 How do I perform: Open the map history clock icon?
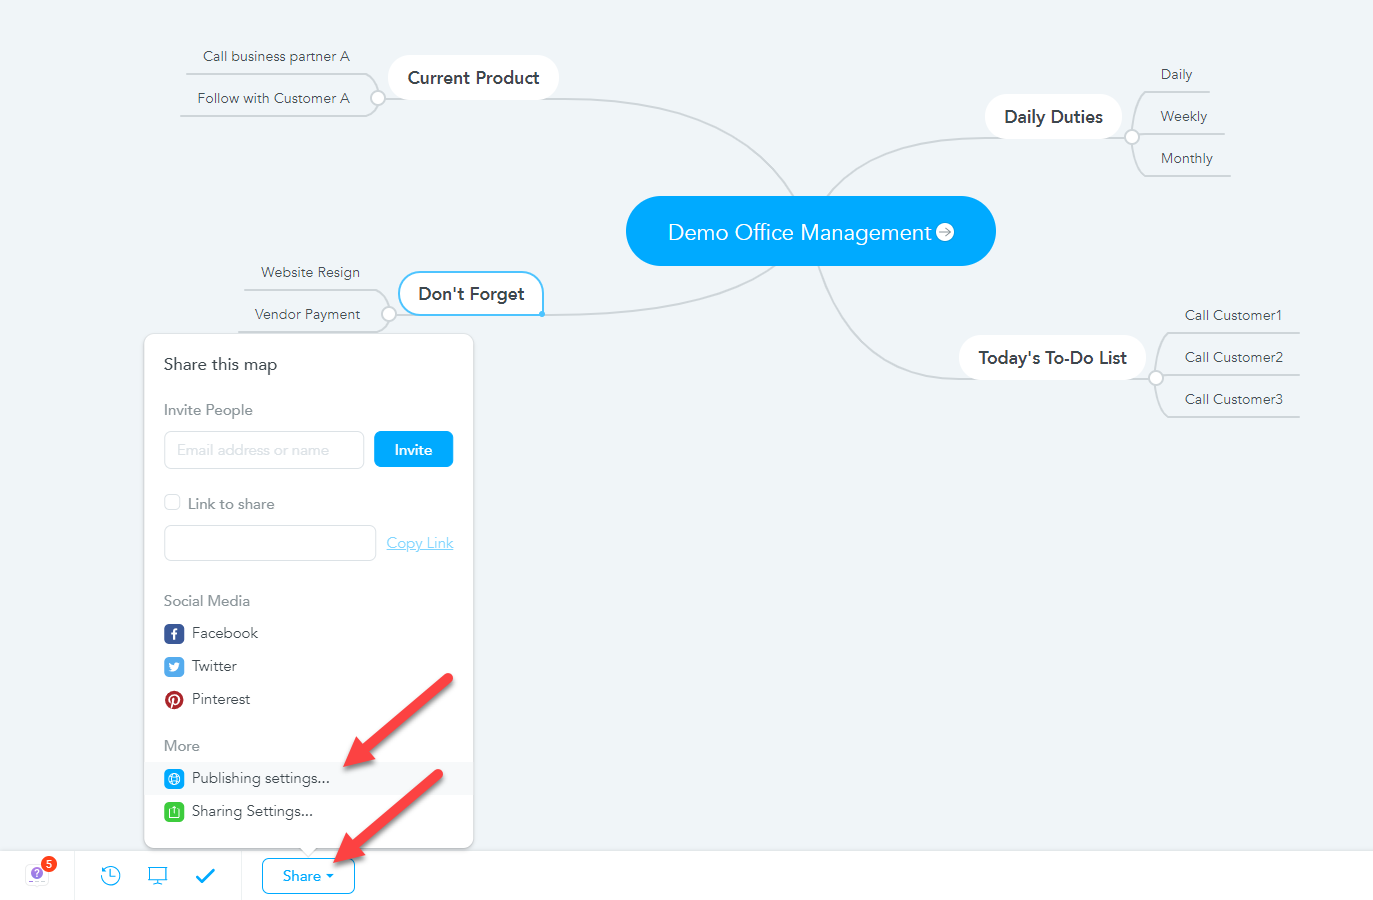click(110, 875)
